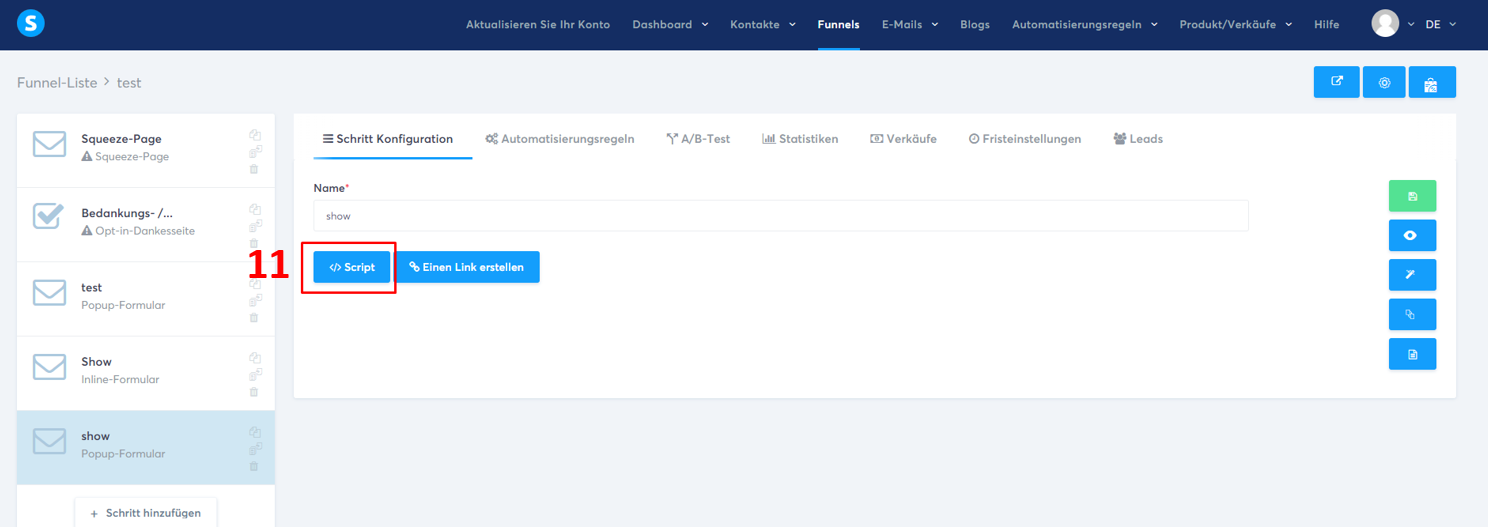Click top copy icon on Bedankungs row
This screenshot has width=1488, height=532.
click(x=255, y=209)
